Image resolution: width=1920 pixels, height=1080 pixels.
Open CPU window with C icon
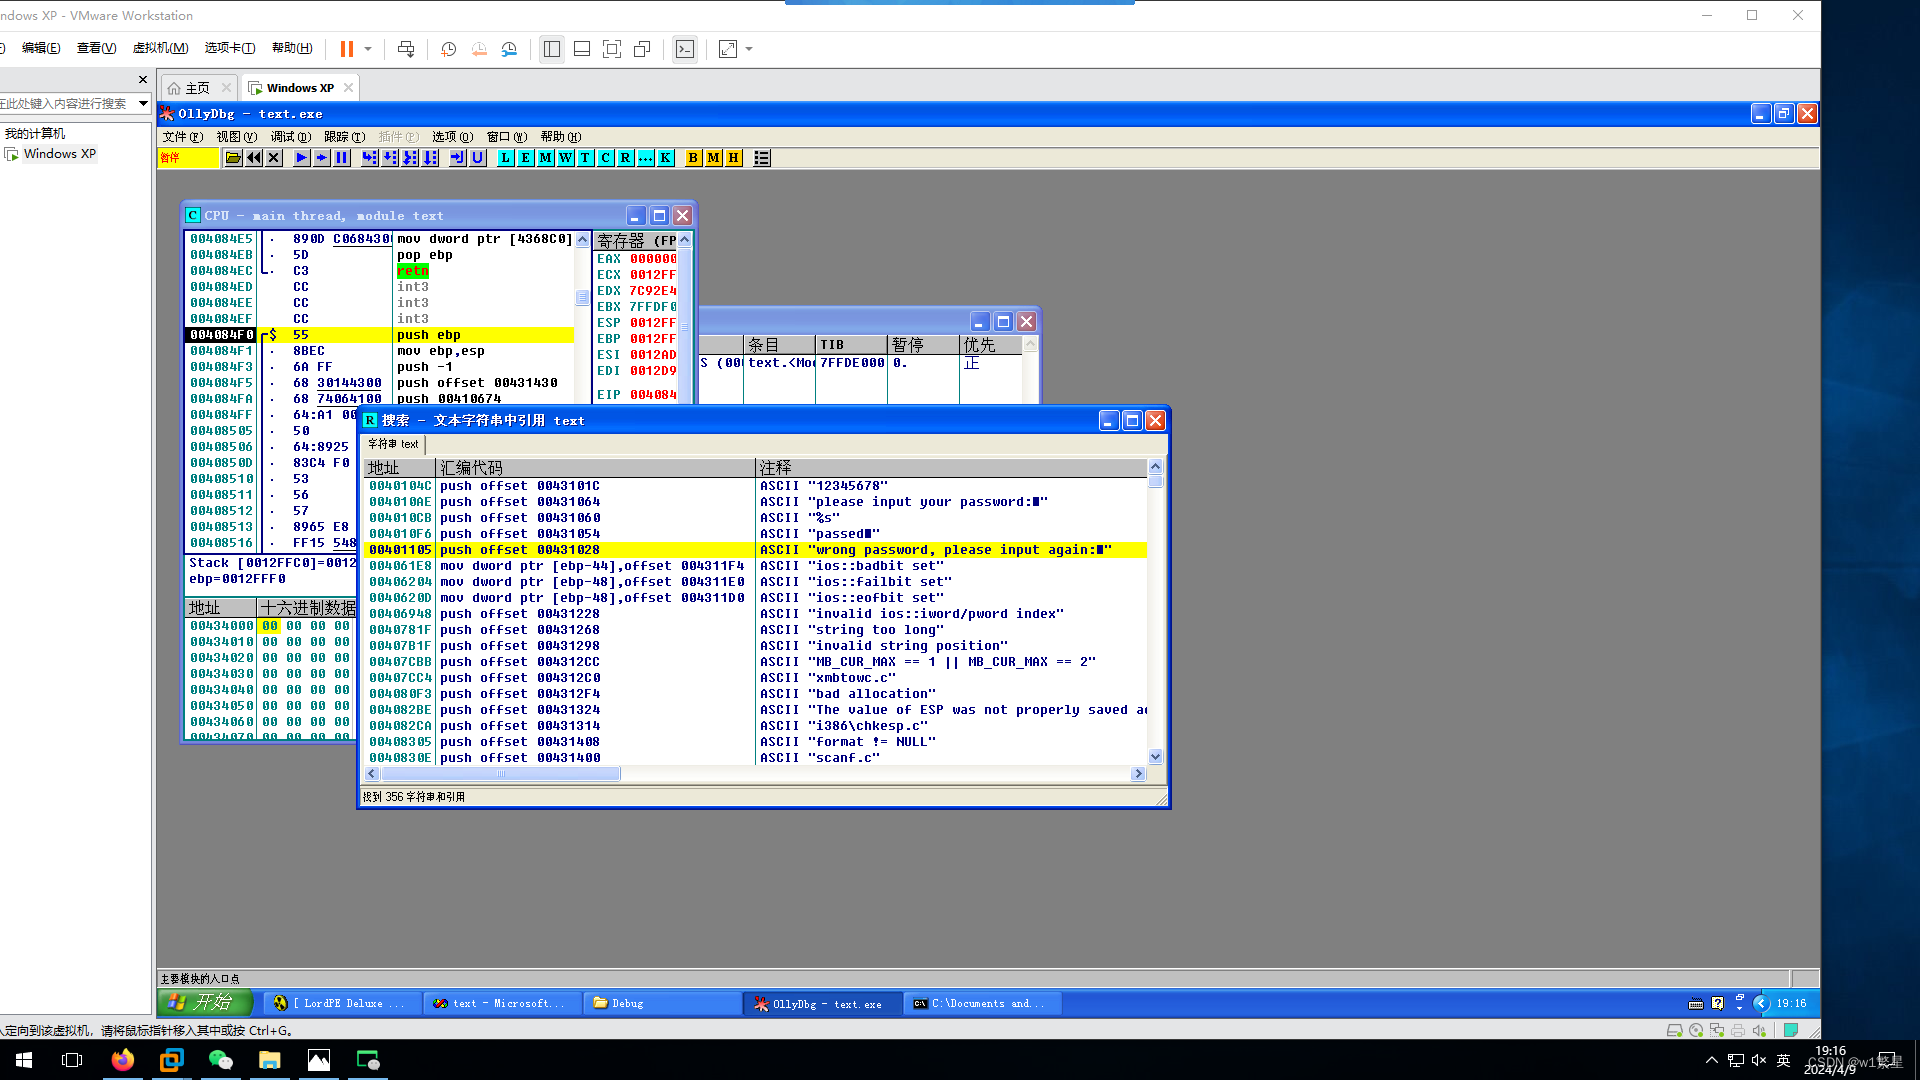(x=606, y=158)
